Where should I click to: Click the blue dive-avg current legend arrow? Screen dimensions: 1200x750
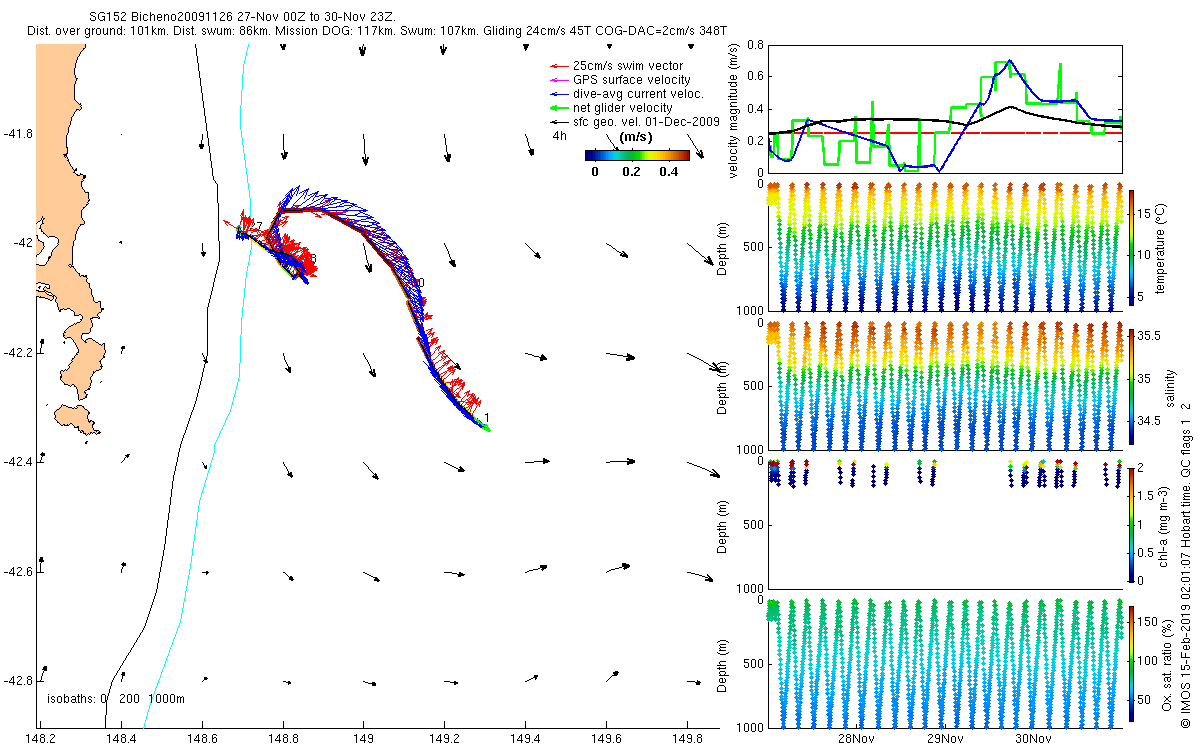click(558, 94)
